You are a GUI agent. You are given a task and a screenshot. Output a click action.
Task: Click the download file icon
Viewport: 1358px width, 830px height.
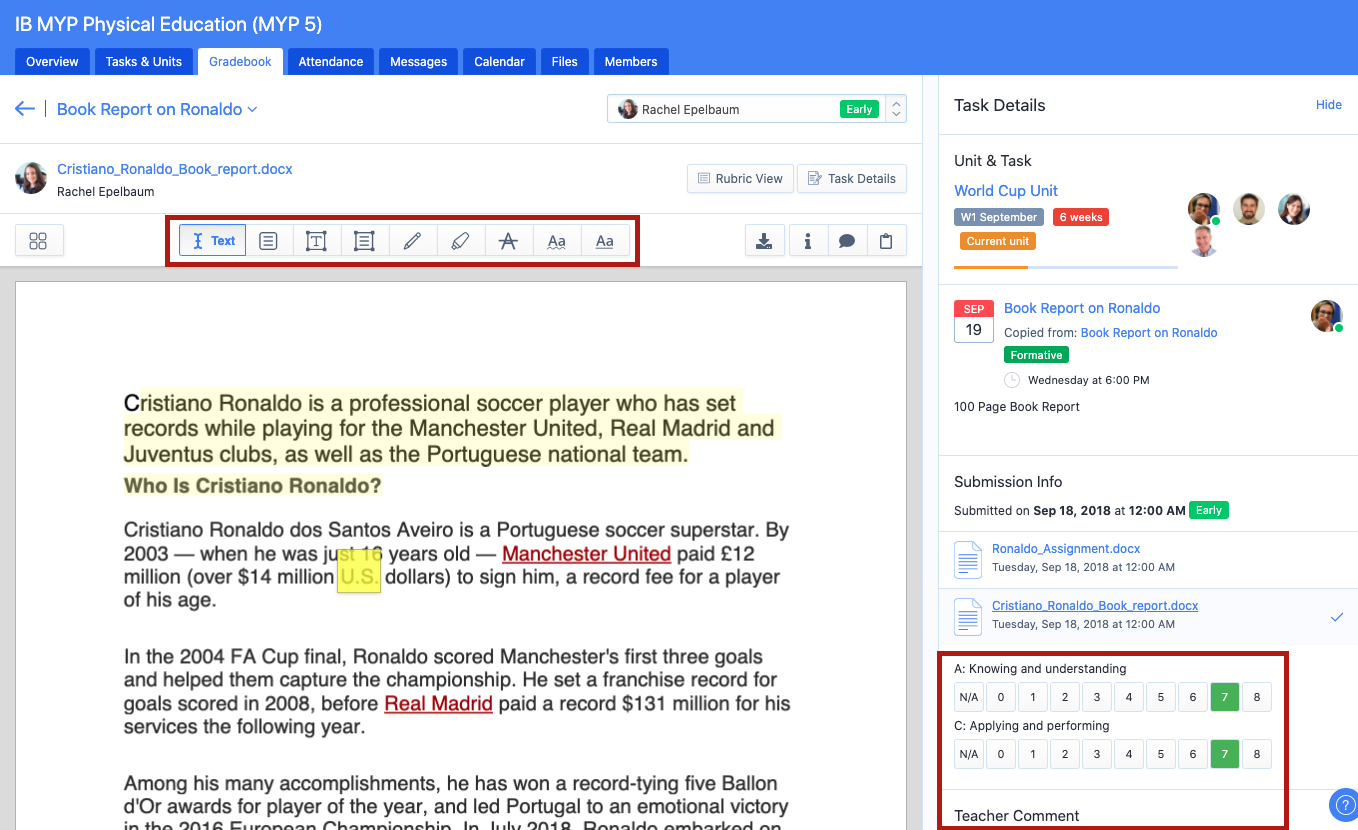coord(764,241)
